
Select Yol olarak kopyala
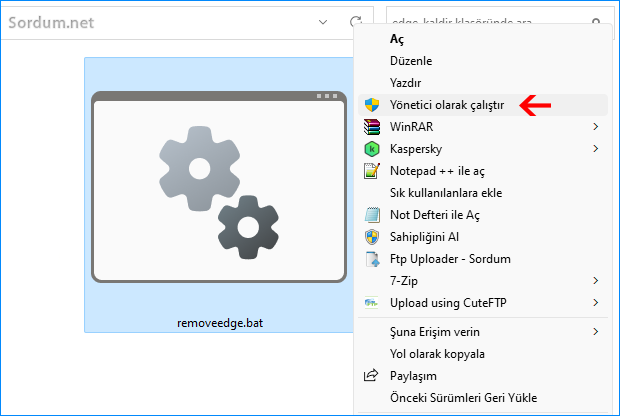tap(482, 354)
